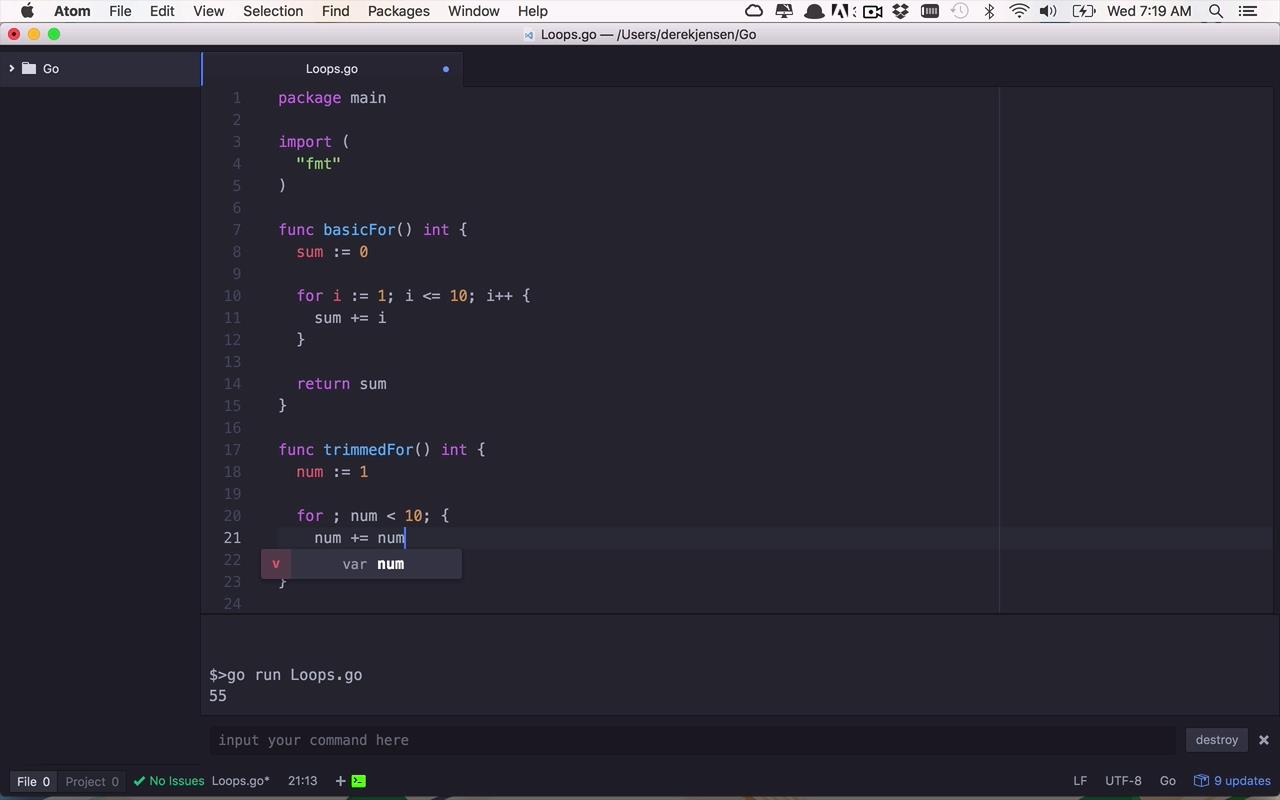1280x800 pixels.
Task: Open the Selection menu
Action: tap(273, 11)
